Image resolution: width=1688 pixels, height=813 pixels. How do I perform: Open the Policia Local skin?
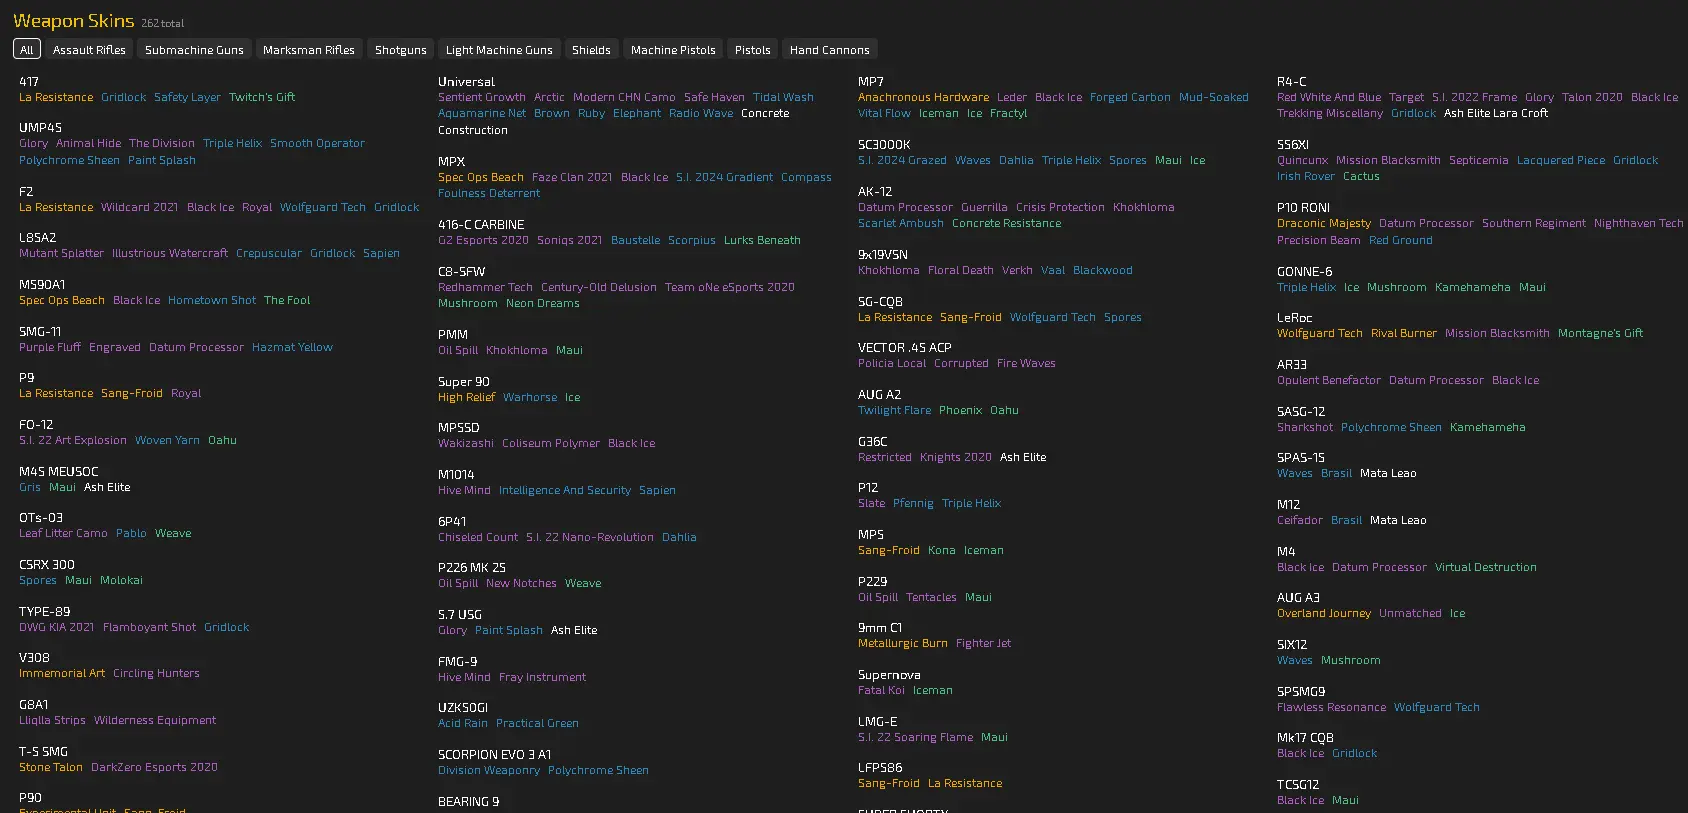[892, 363]
